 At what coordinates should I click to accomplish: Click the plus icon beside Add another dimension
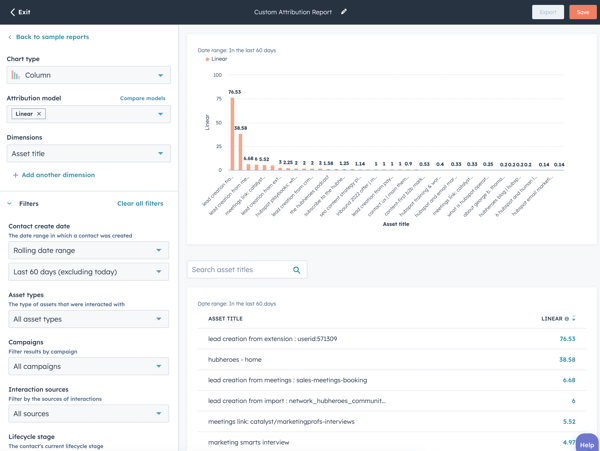(15, 175)
